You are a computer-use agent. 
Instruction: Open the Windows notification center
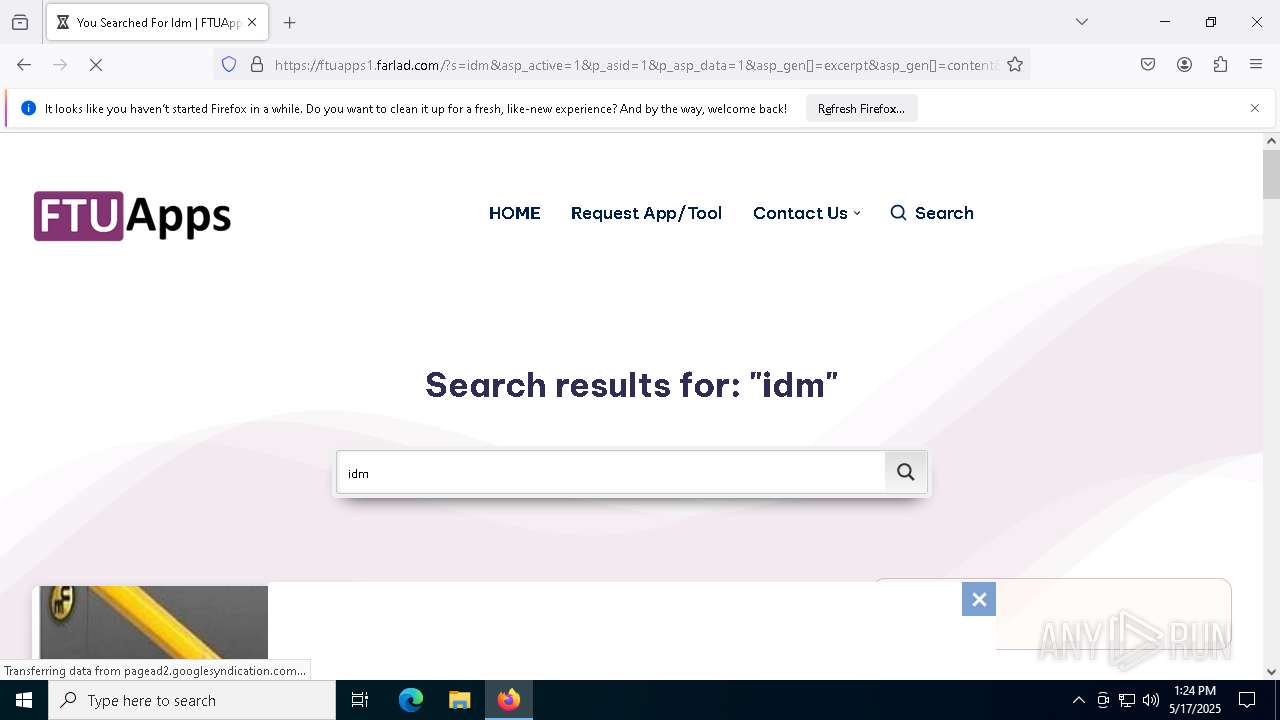tap(1247, 700)
